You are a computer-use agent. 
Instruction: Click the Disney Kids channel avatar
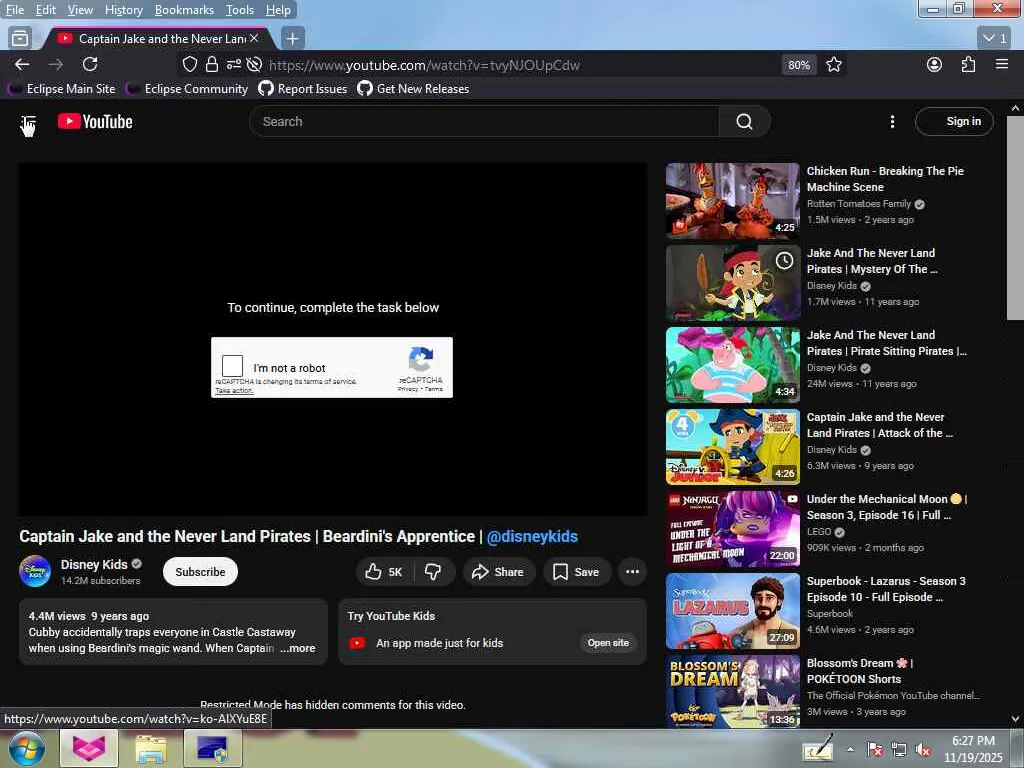tap(35, 571)
